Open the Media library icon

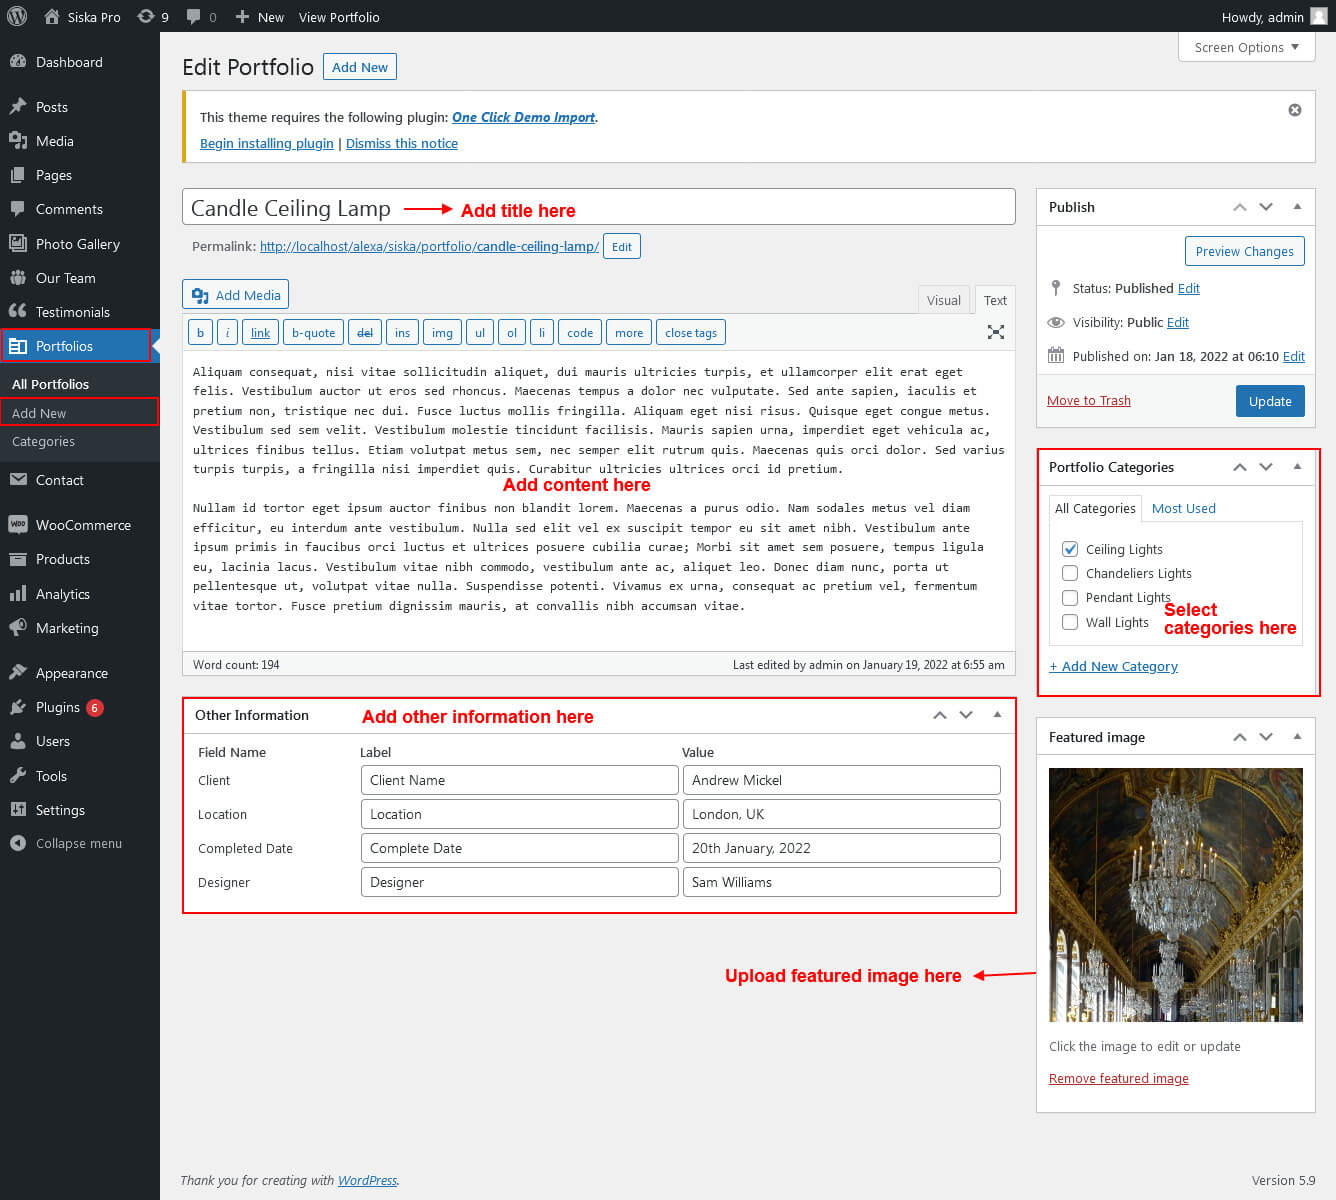coord(18,140)
